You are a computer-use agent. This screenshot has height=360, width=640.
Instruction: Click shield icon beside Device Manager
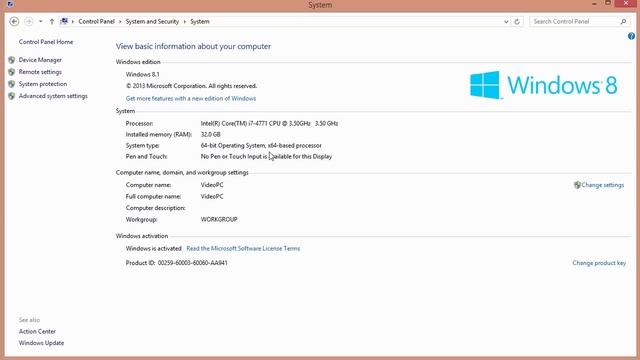[11, 60]
